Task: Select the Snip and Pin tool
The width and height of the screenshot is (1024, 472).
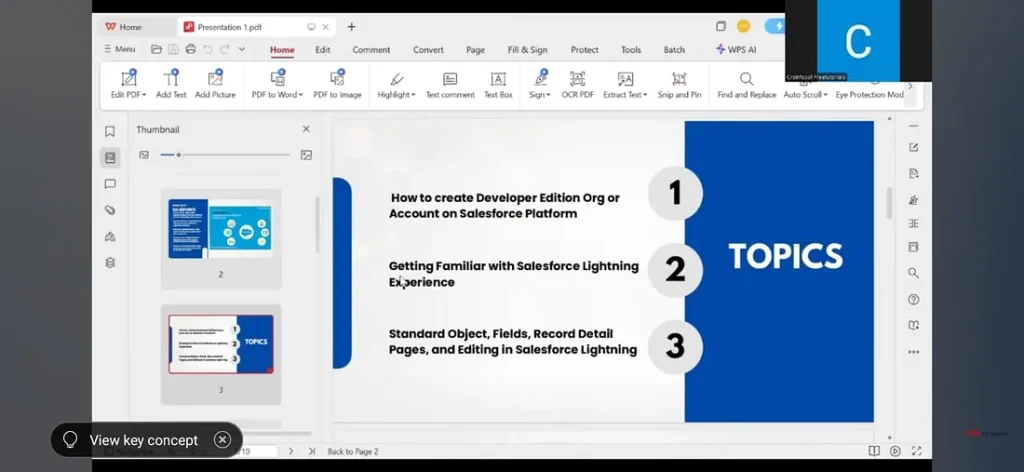Action: click(x=679, y=79)
